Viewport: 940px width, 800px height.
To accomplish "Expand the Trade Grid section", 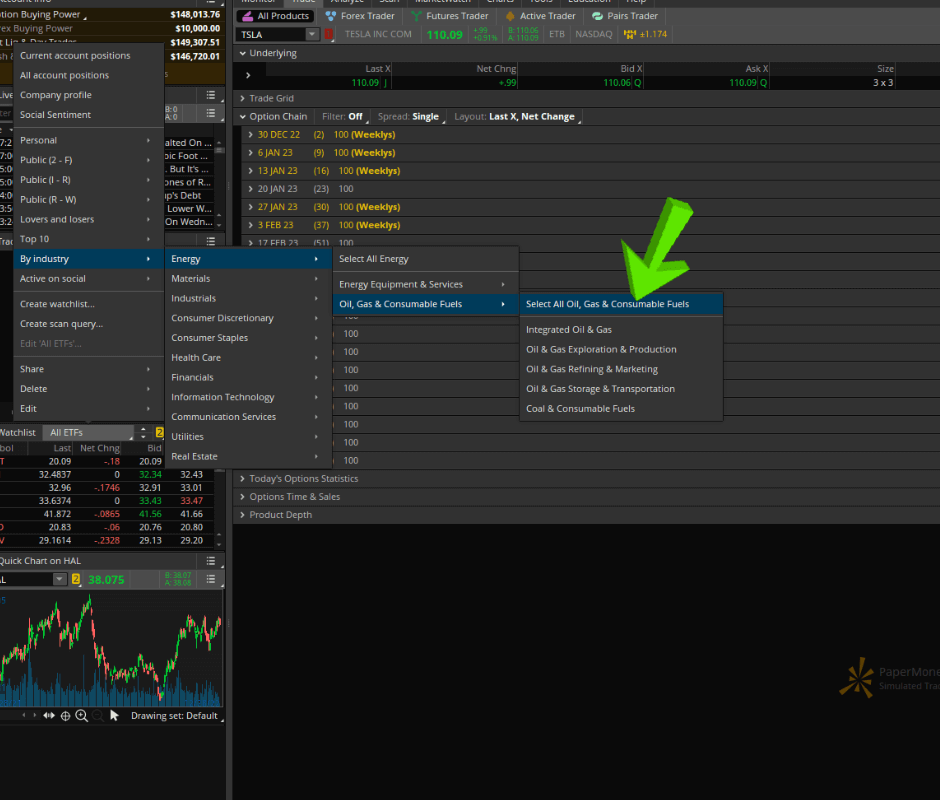I will click(x=243, y=98).
